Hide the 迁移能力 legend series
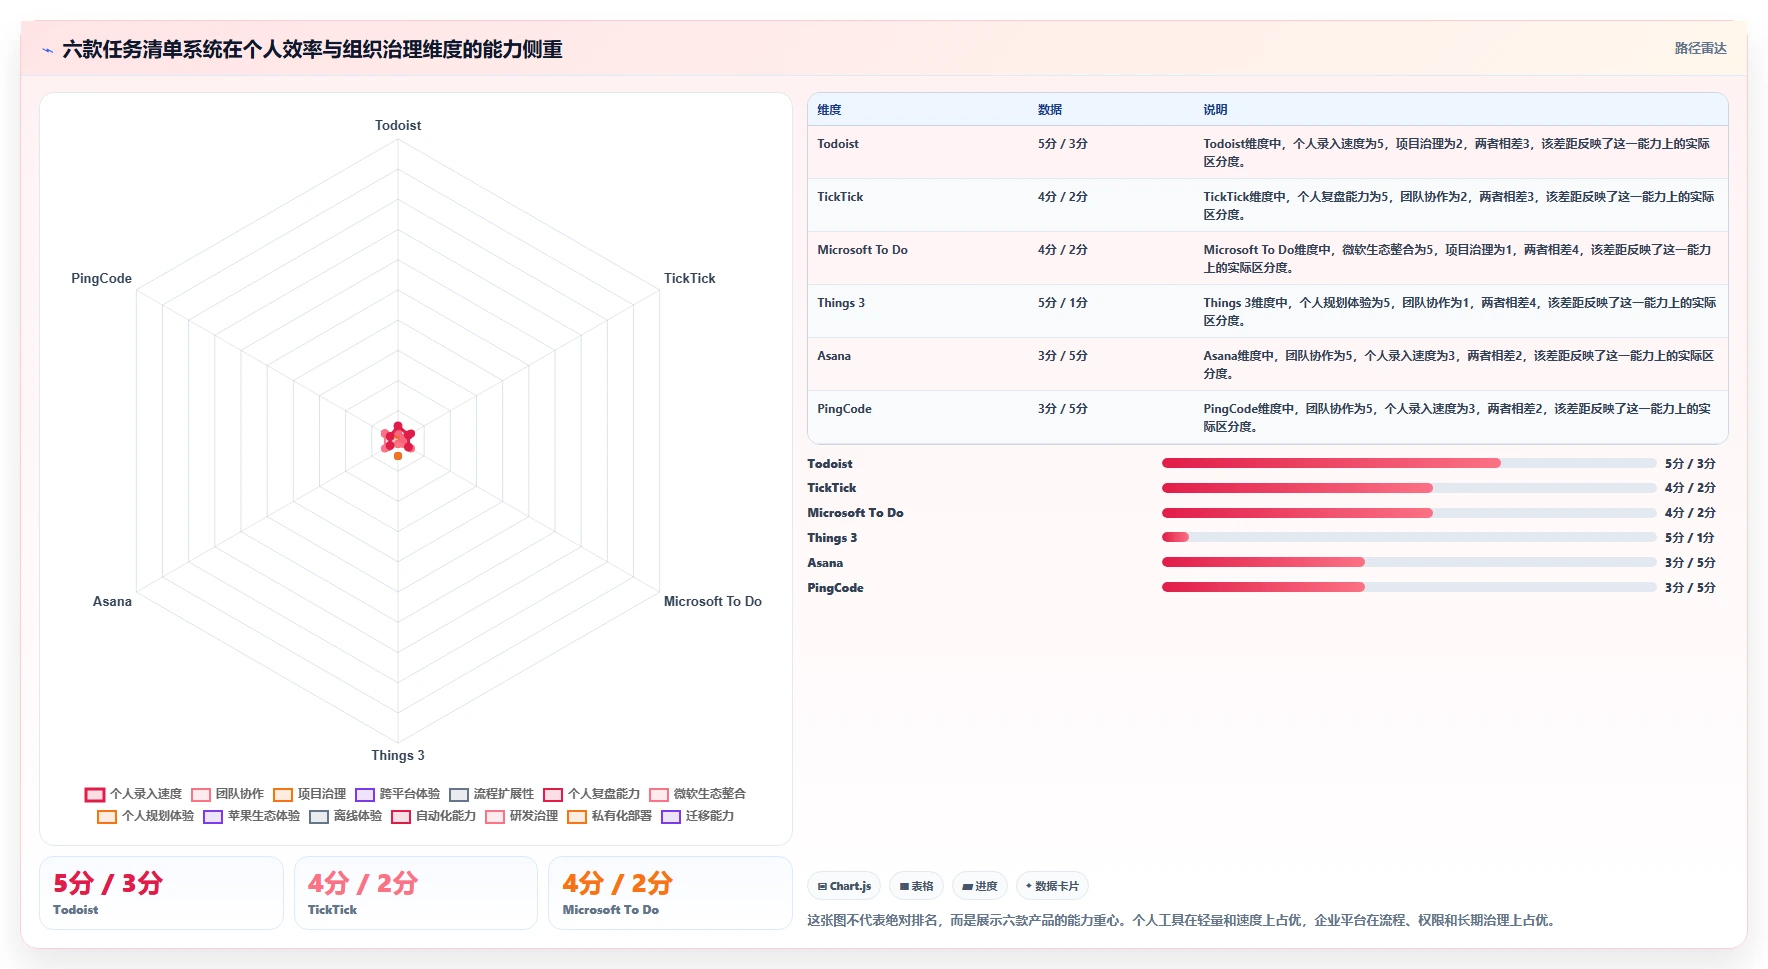The width and height of the screenshot is (1768, 969). pos(698,816)
